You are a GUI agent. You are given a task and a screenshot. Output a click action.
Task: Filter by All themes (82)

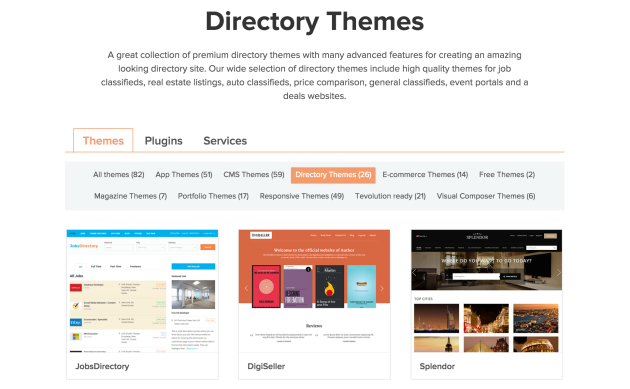click(x=119, y=175)
